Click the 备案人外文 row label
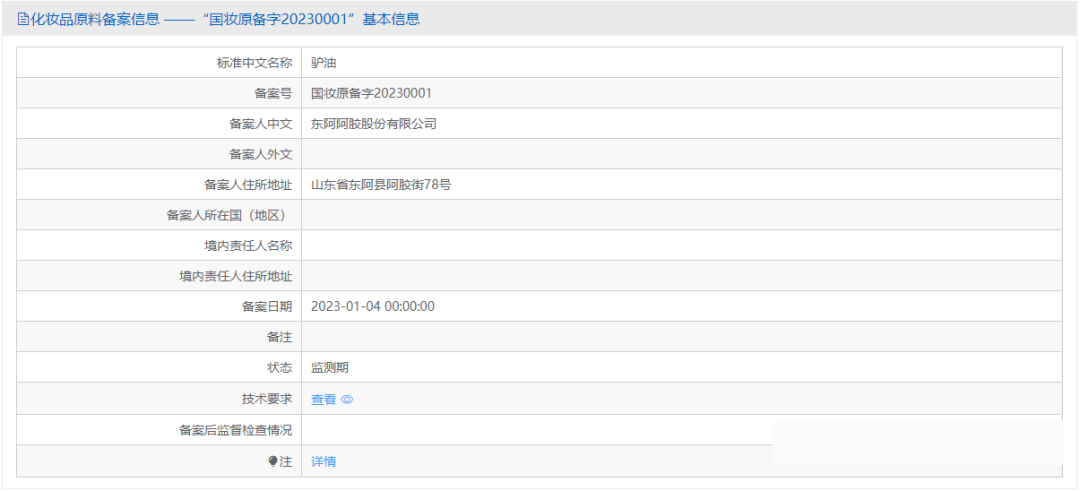 point(260,154)
